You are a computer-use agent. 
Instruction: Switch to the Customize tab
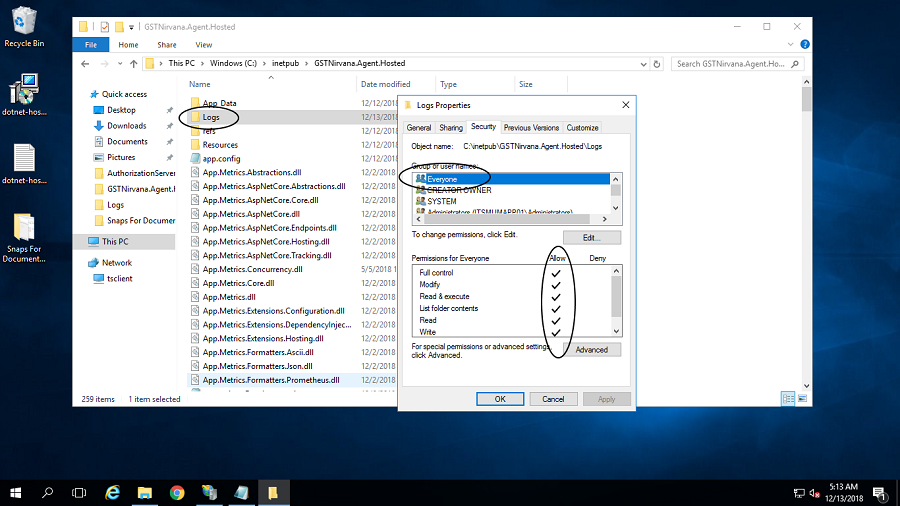[x=582, y=127]
